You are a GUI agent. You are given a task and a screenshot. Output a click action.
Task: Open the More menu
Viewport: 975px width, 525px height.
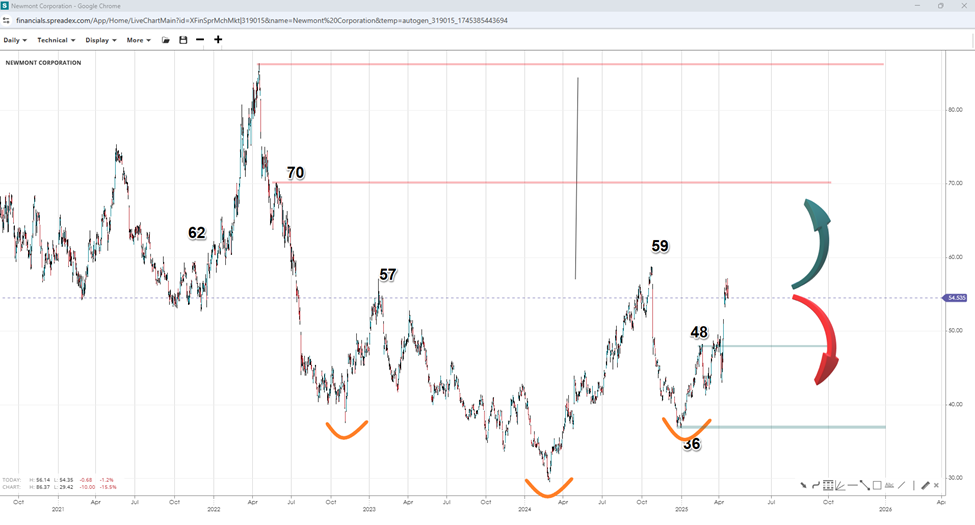coord(138,40)
